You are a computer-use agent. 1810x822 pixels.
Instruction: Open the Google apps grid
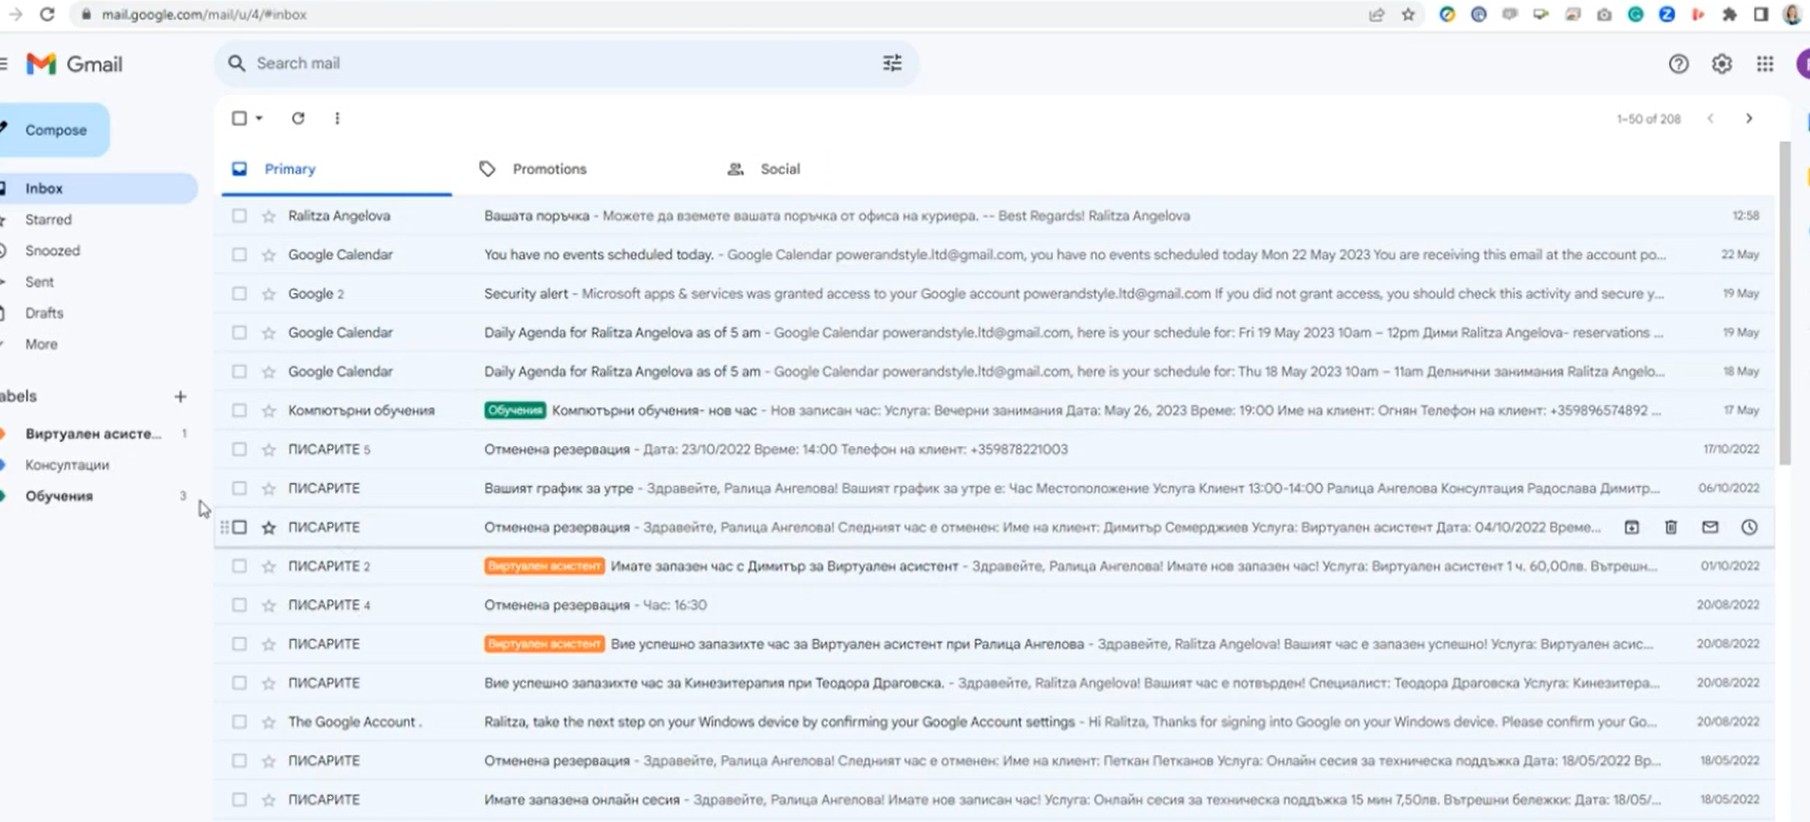(1765, 64)
